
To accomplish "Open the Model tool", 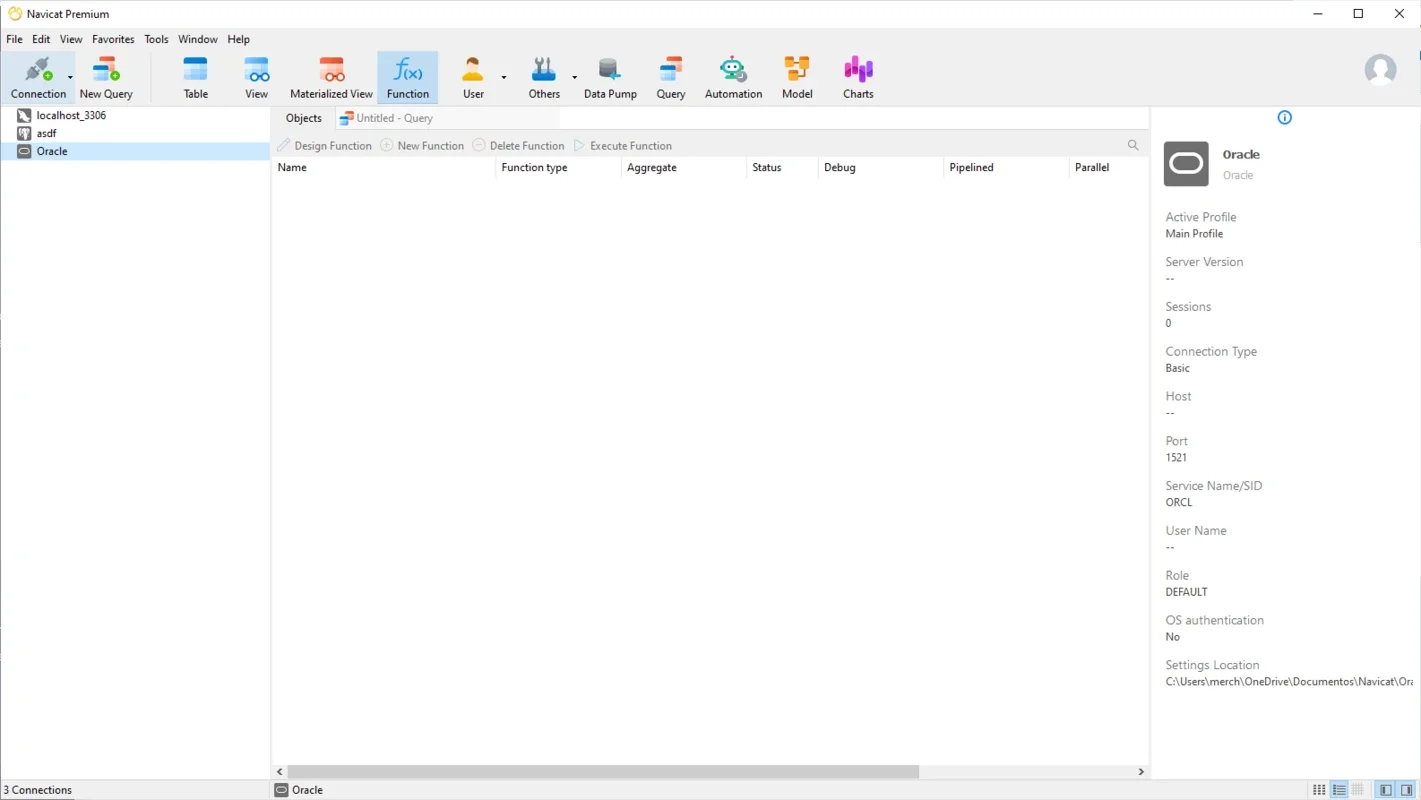I will [x=797, y=78].
